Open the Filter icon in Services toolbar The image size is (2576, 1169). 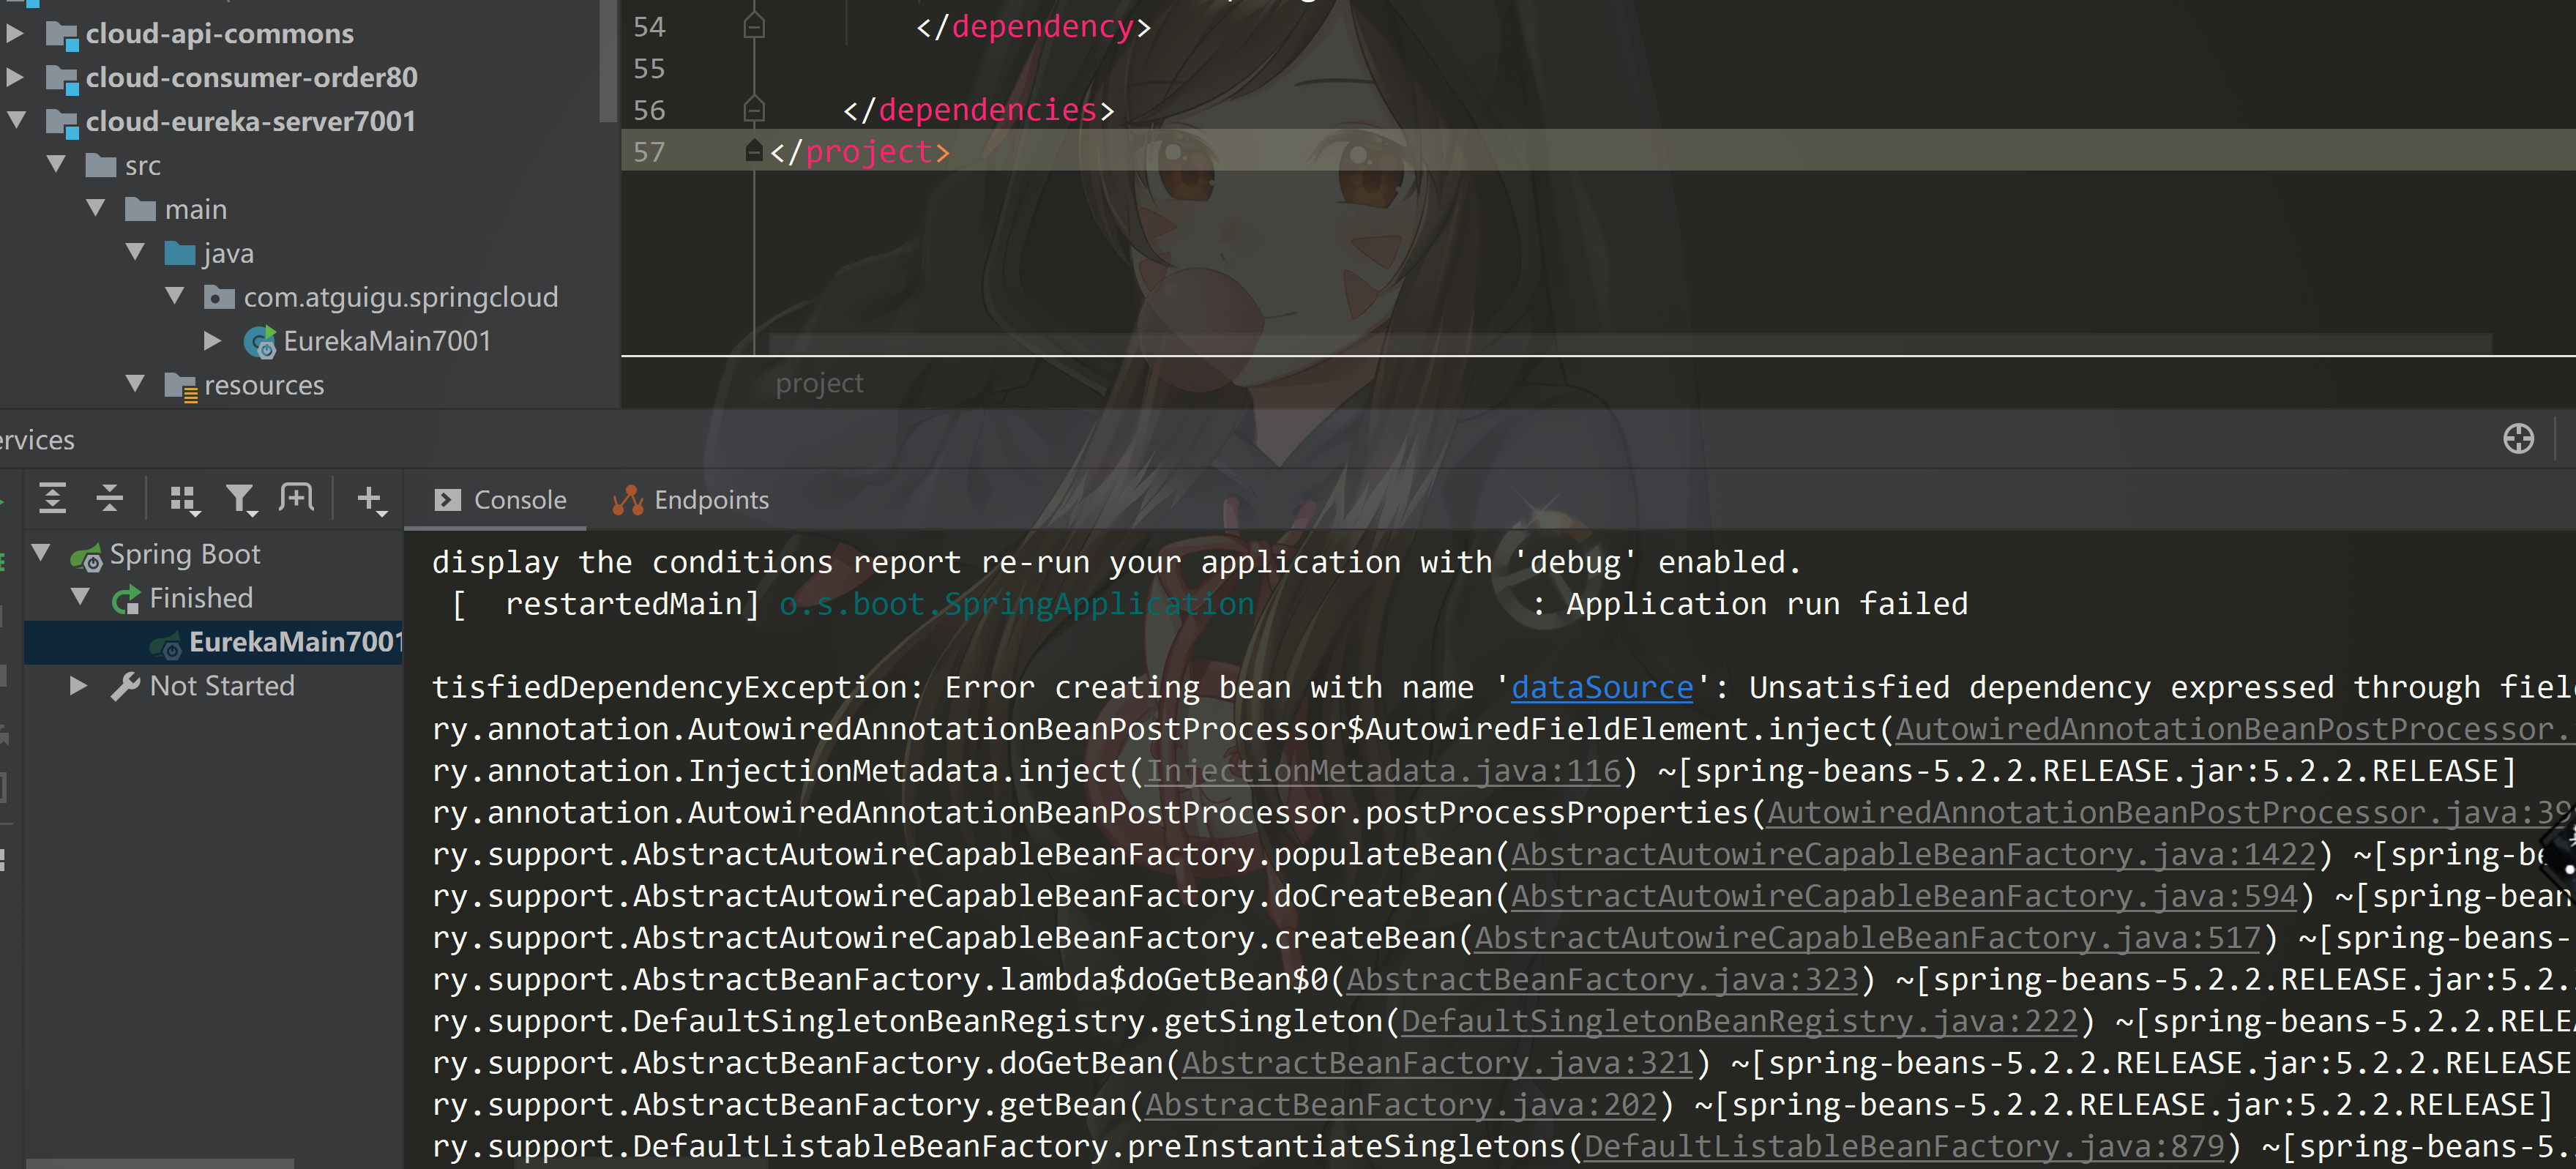(240, 499)
